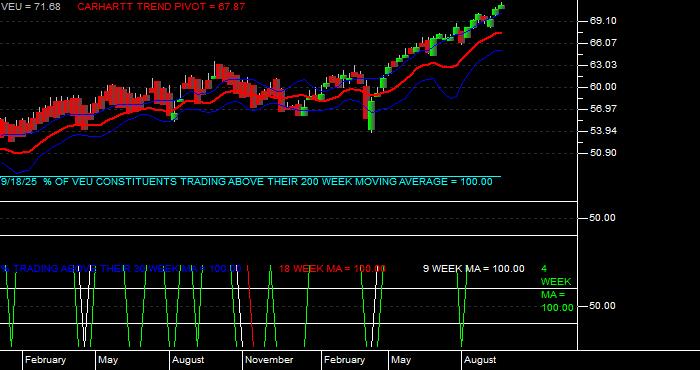Click the second August label on time axis
This screenshot has width=700, height=370.
tap(480, 360)
